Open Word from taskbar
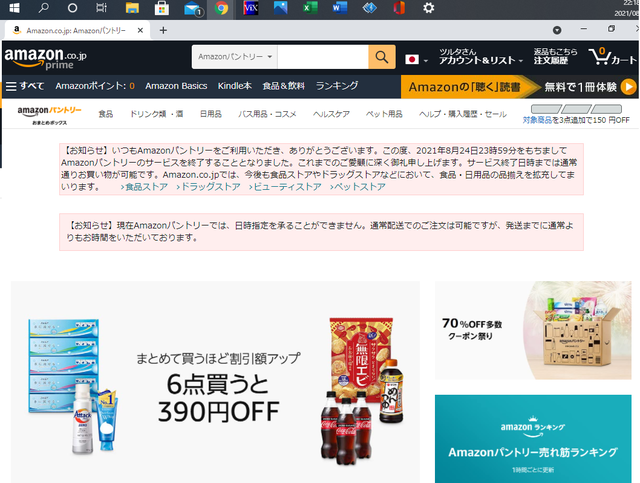640x483 pixels. point(340,8)
